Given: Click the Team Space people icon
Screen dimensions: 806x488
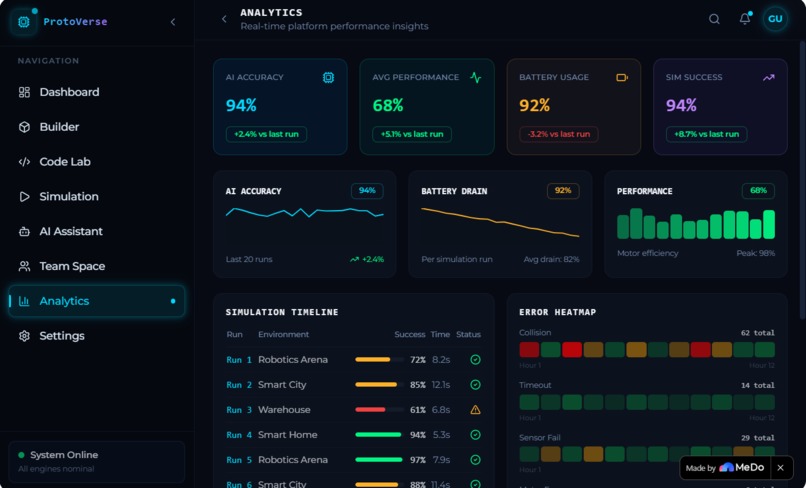Looking at the screenshot, I should [x=24, y=266].
